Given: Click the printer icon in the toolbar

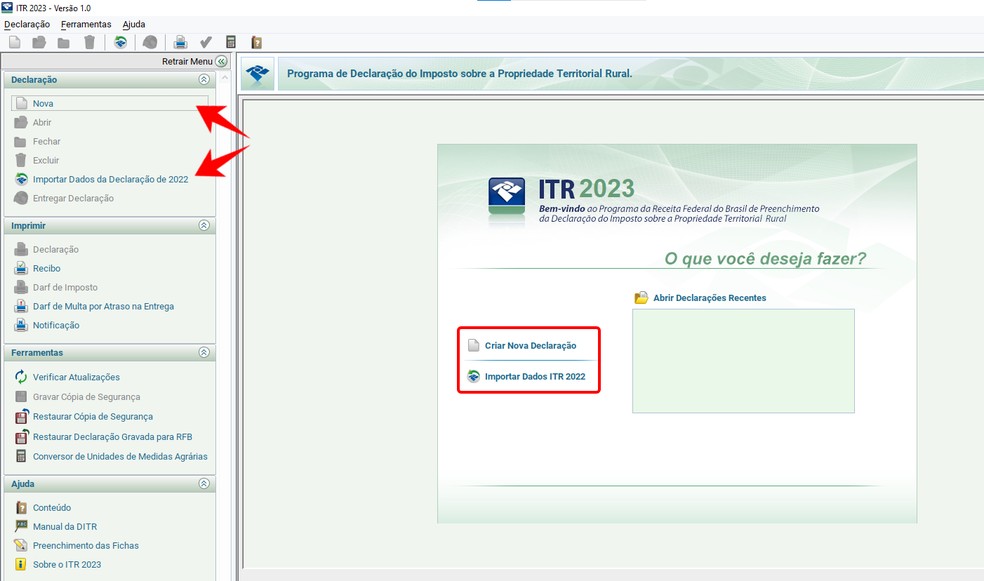Looking at the screenshot, I should point(181,42).
